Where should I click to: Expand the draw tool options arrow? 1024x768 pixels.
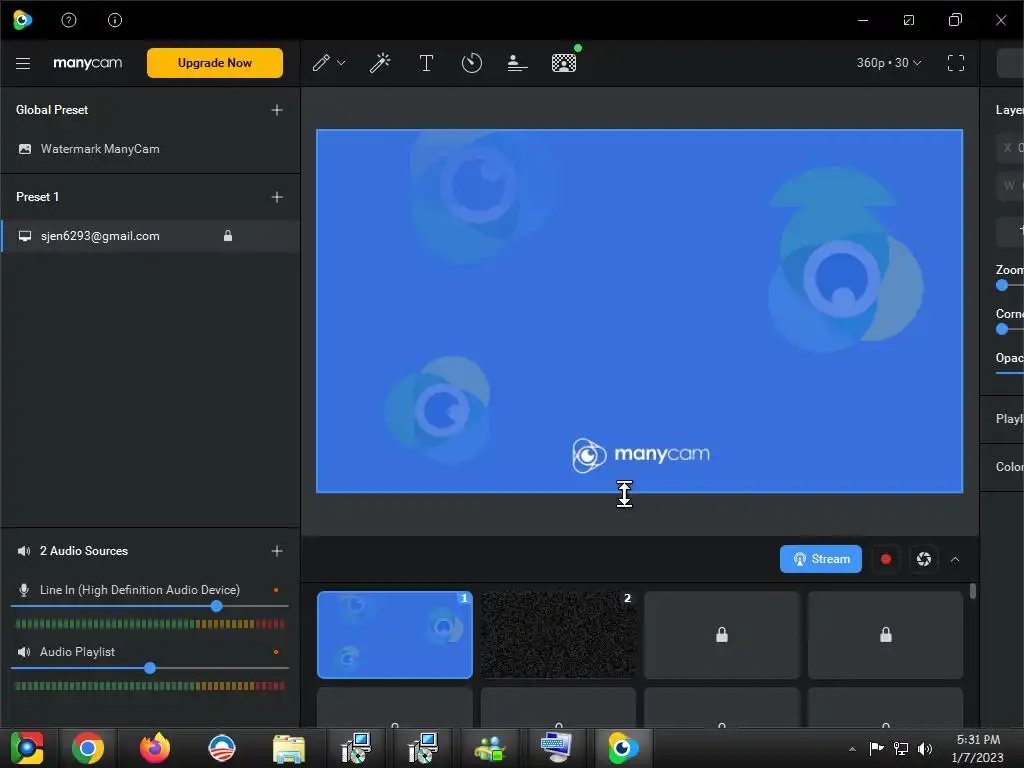point(341,63)
